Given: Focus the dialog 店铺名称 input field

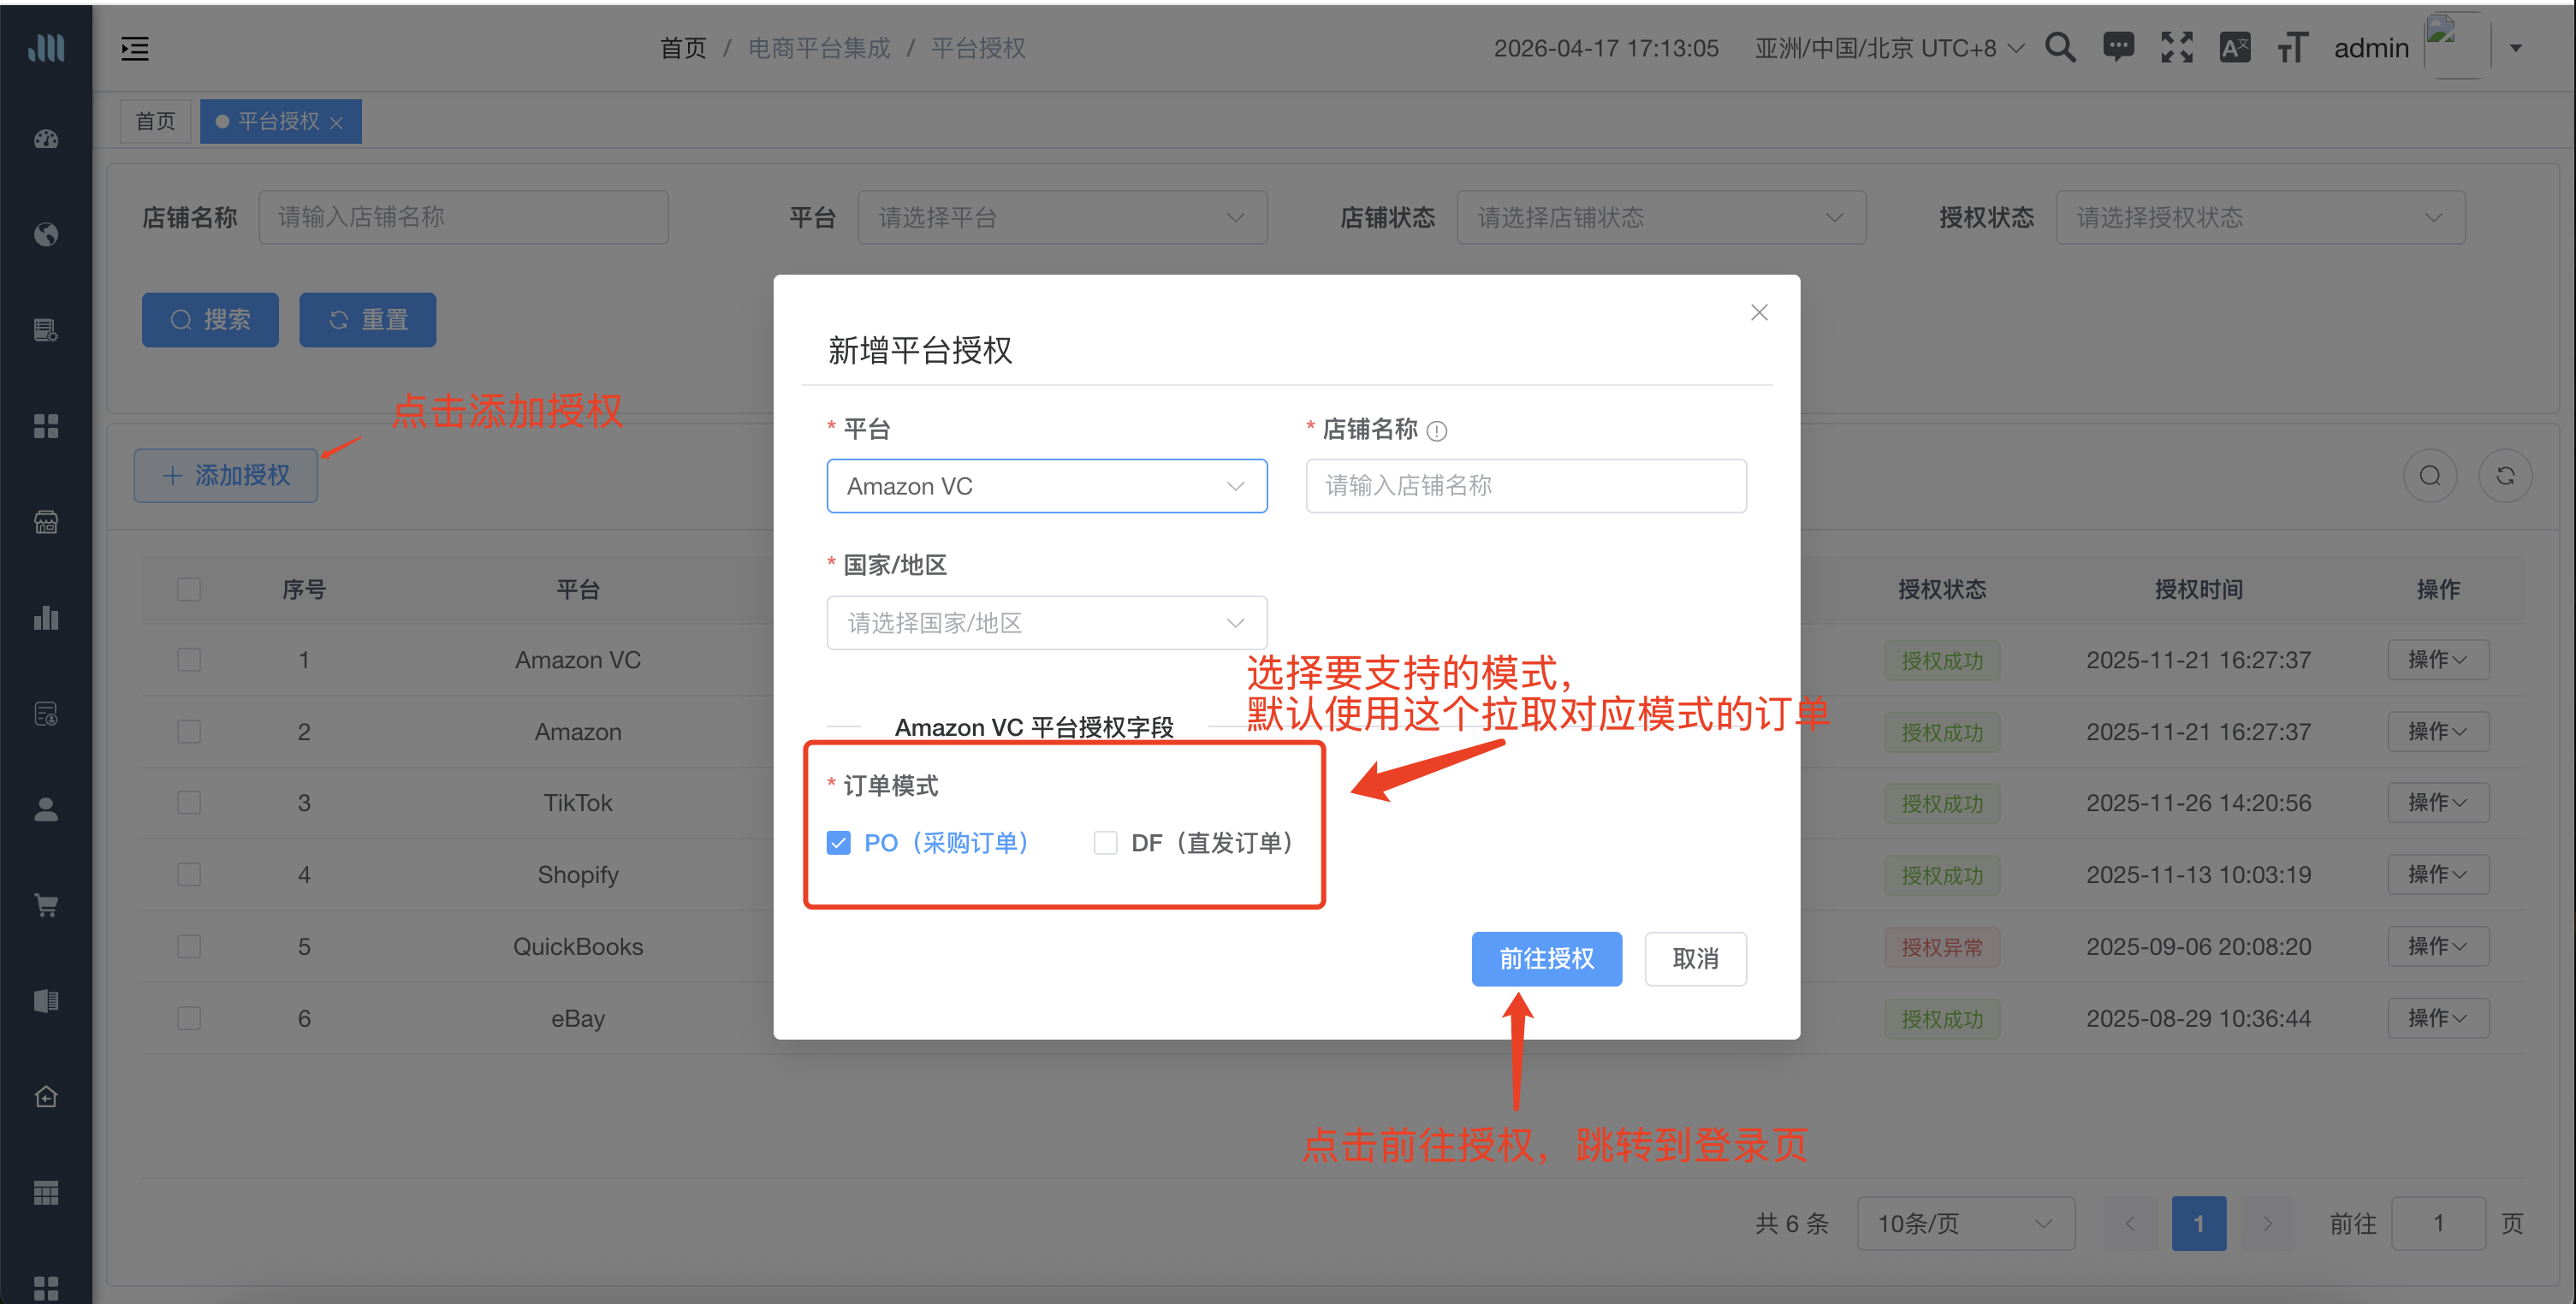Looking at the screenshot, I should (1526, 486).
